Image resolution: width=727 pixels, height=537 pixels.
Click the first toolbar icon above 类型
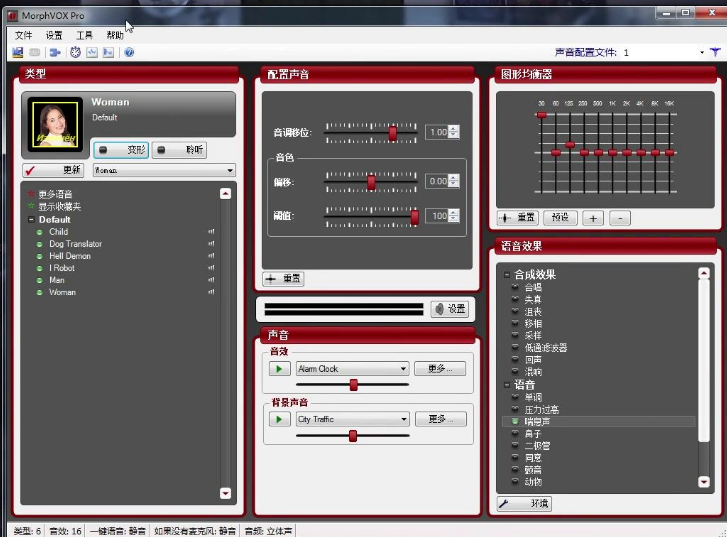[18, 52]
